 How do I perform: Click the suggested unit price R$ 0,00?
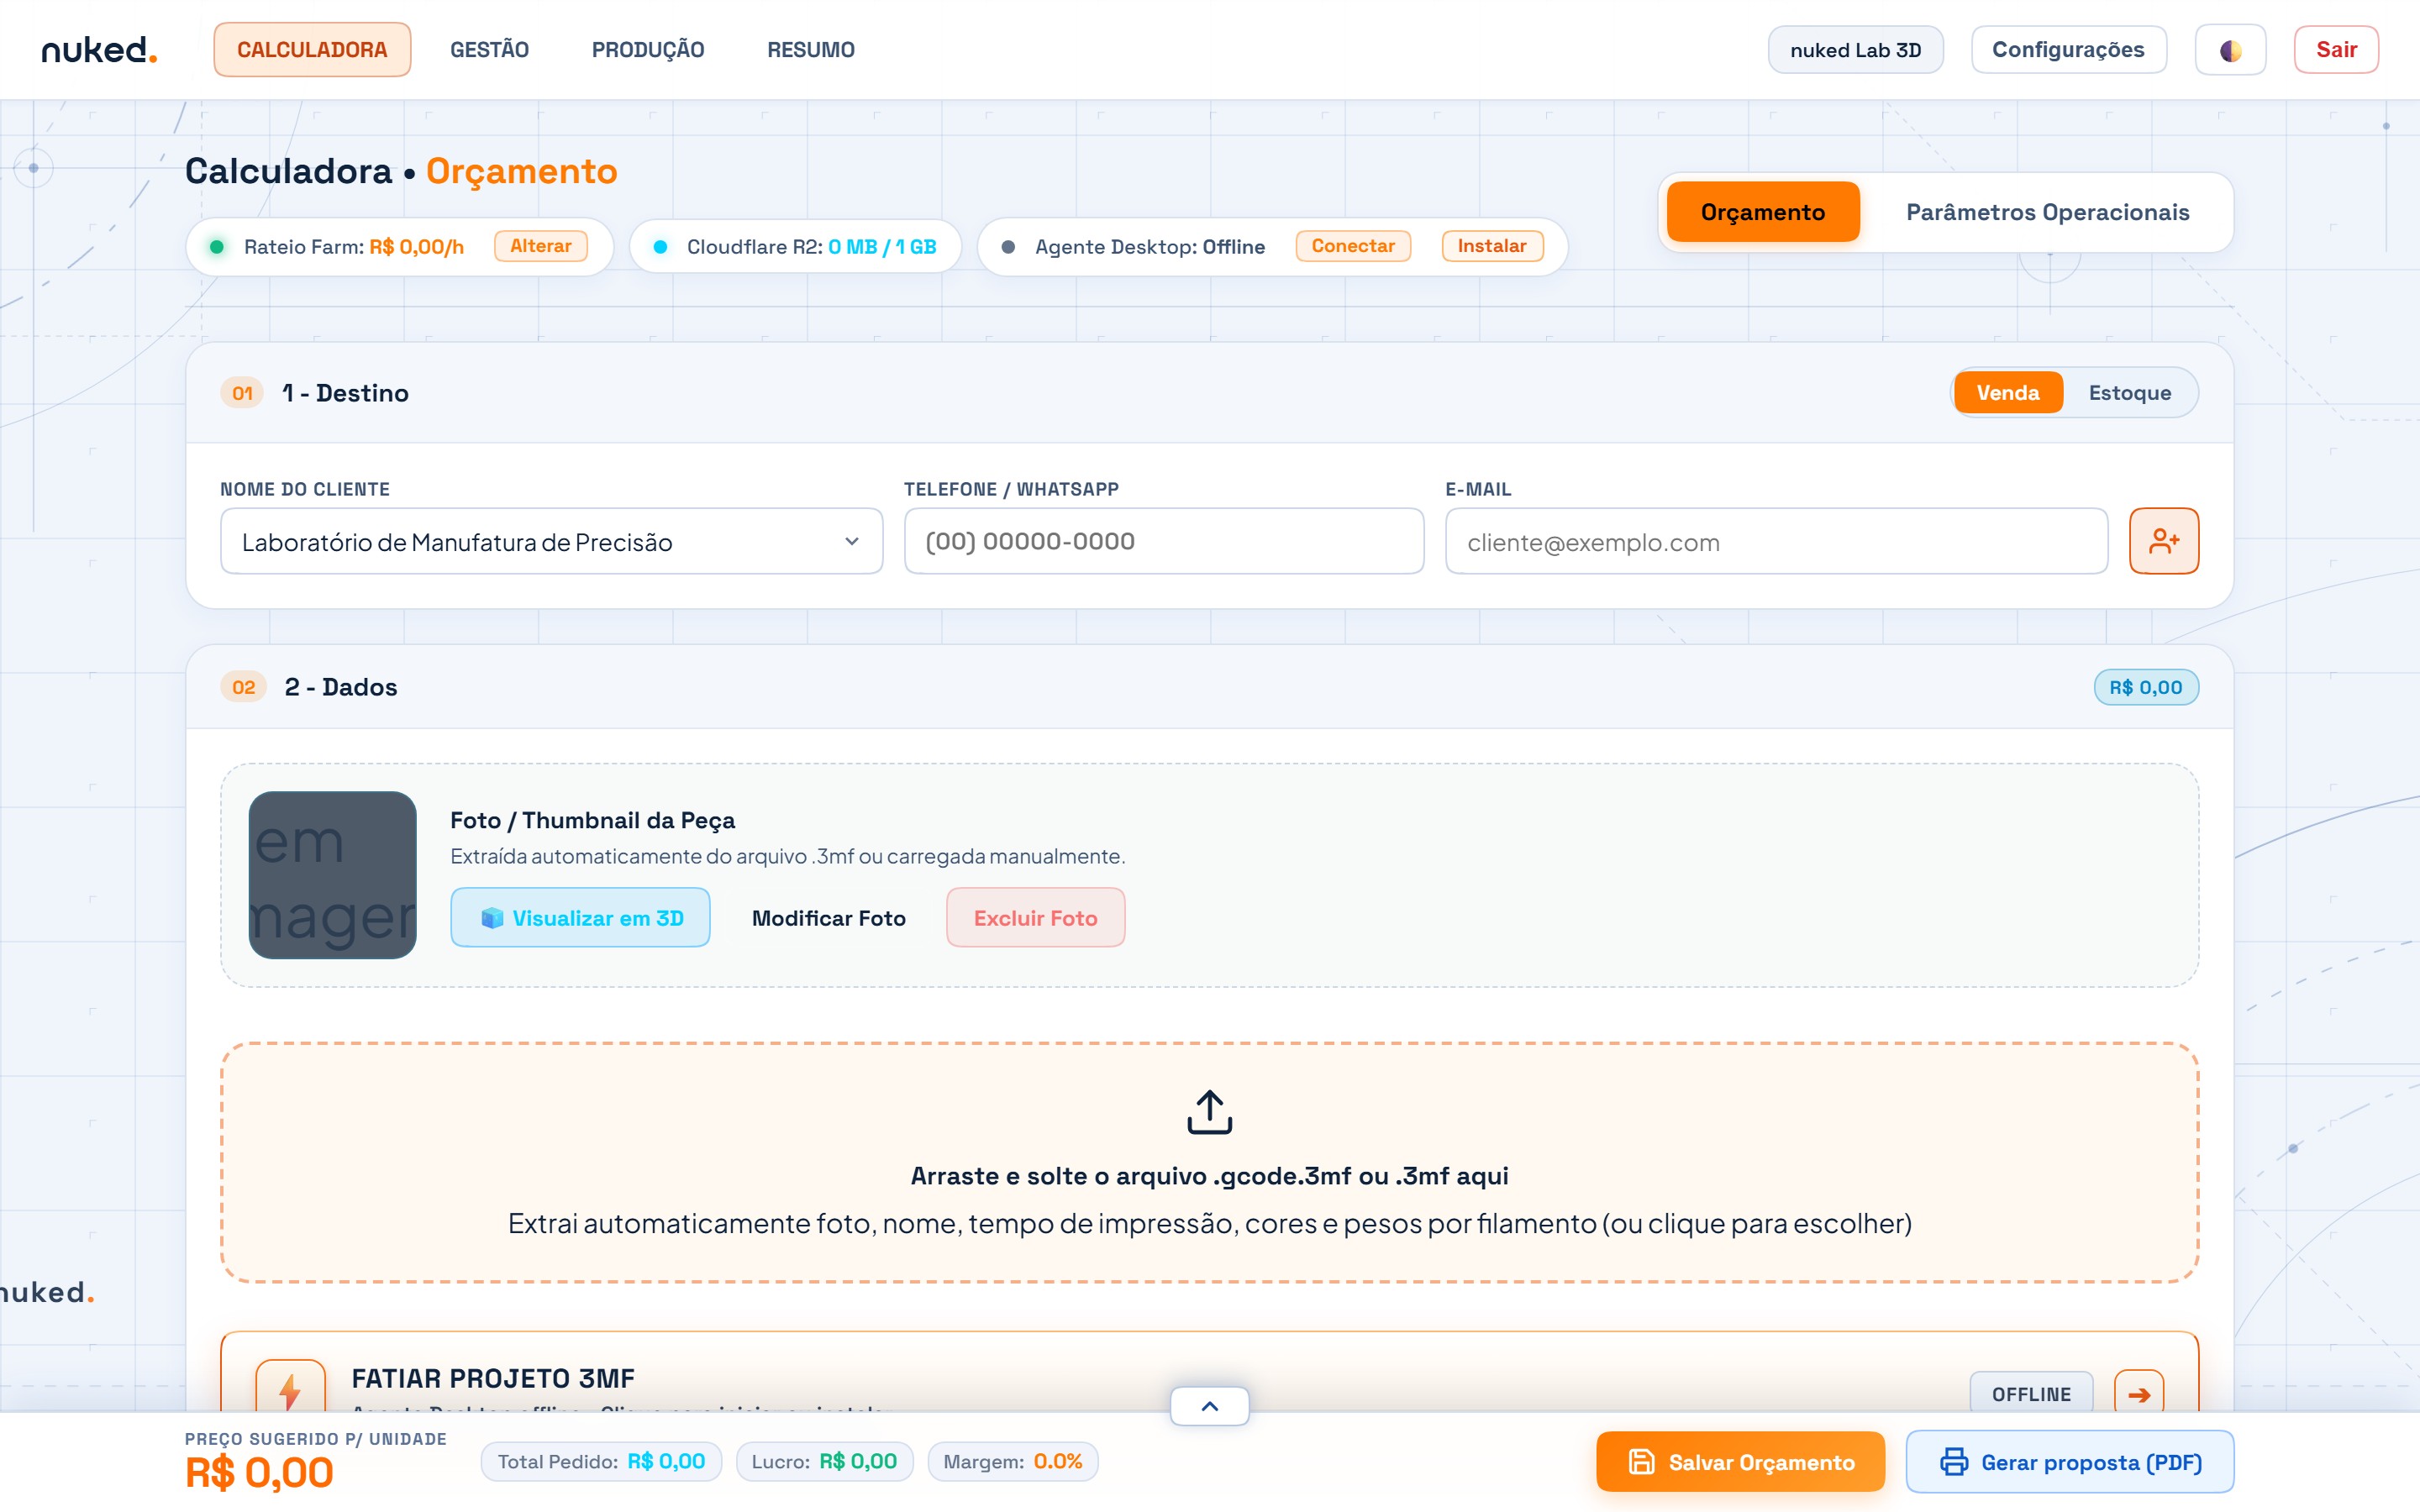coord(259,1473)
